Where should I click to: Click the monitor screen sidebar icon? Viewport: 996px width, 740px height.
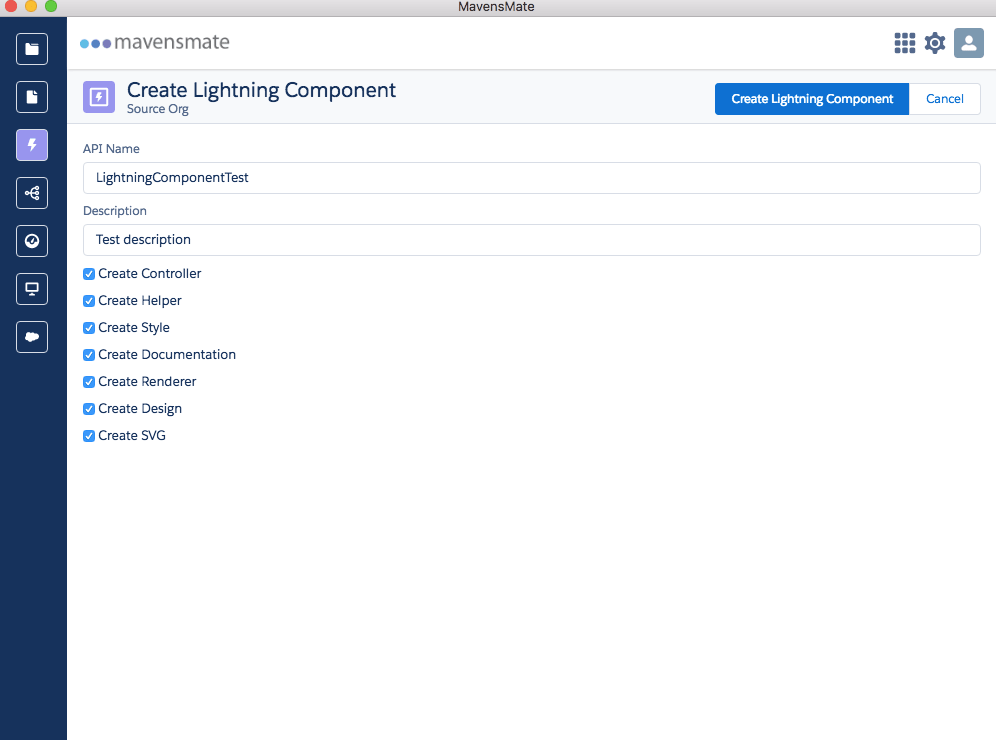[32, 289]
